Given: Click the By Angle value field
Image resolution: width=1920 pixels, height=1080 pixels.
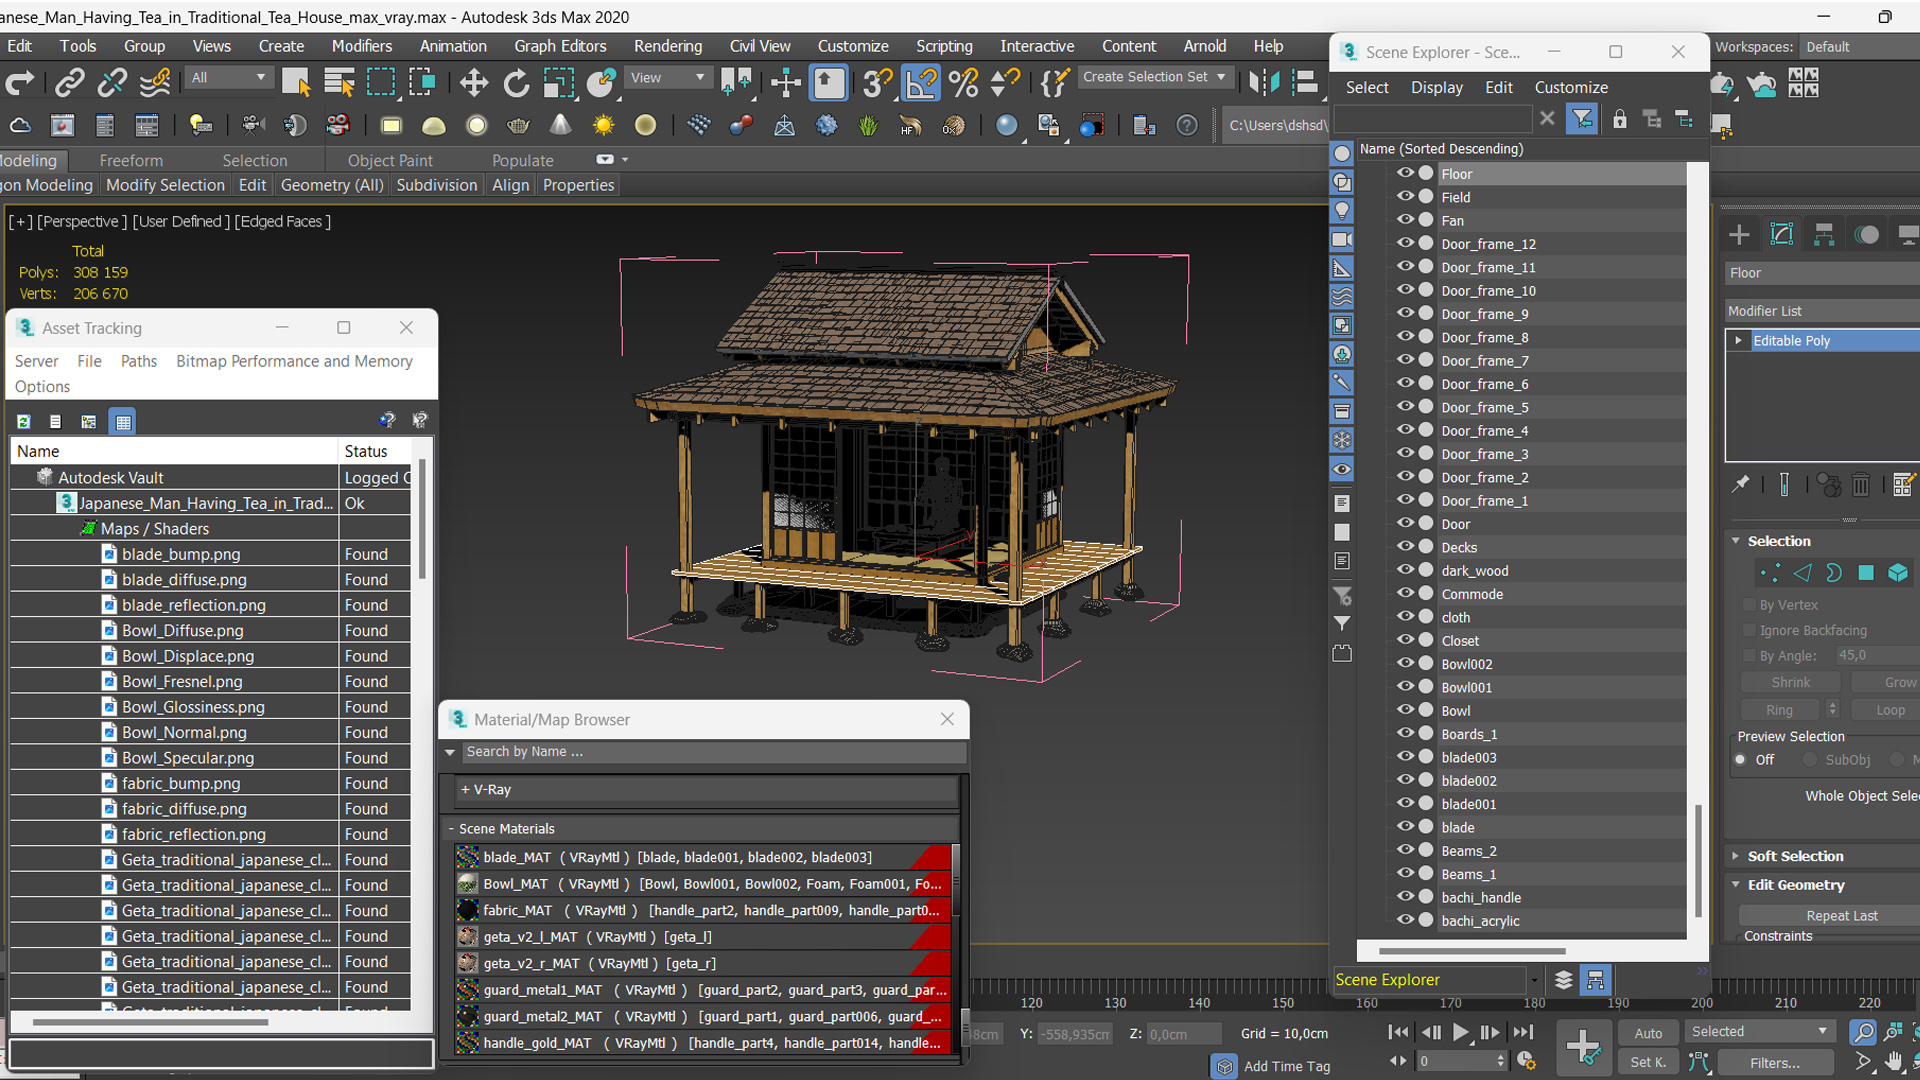Looking at the screenshot, I should coord(1876,656).
